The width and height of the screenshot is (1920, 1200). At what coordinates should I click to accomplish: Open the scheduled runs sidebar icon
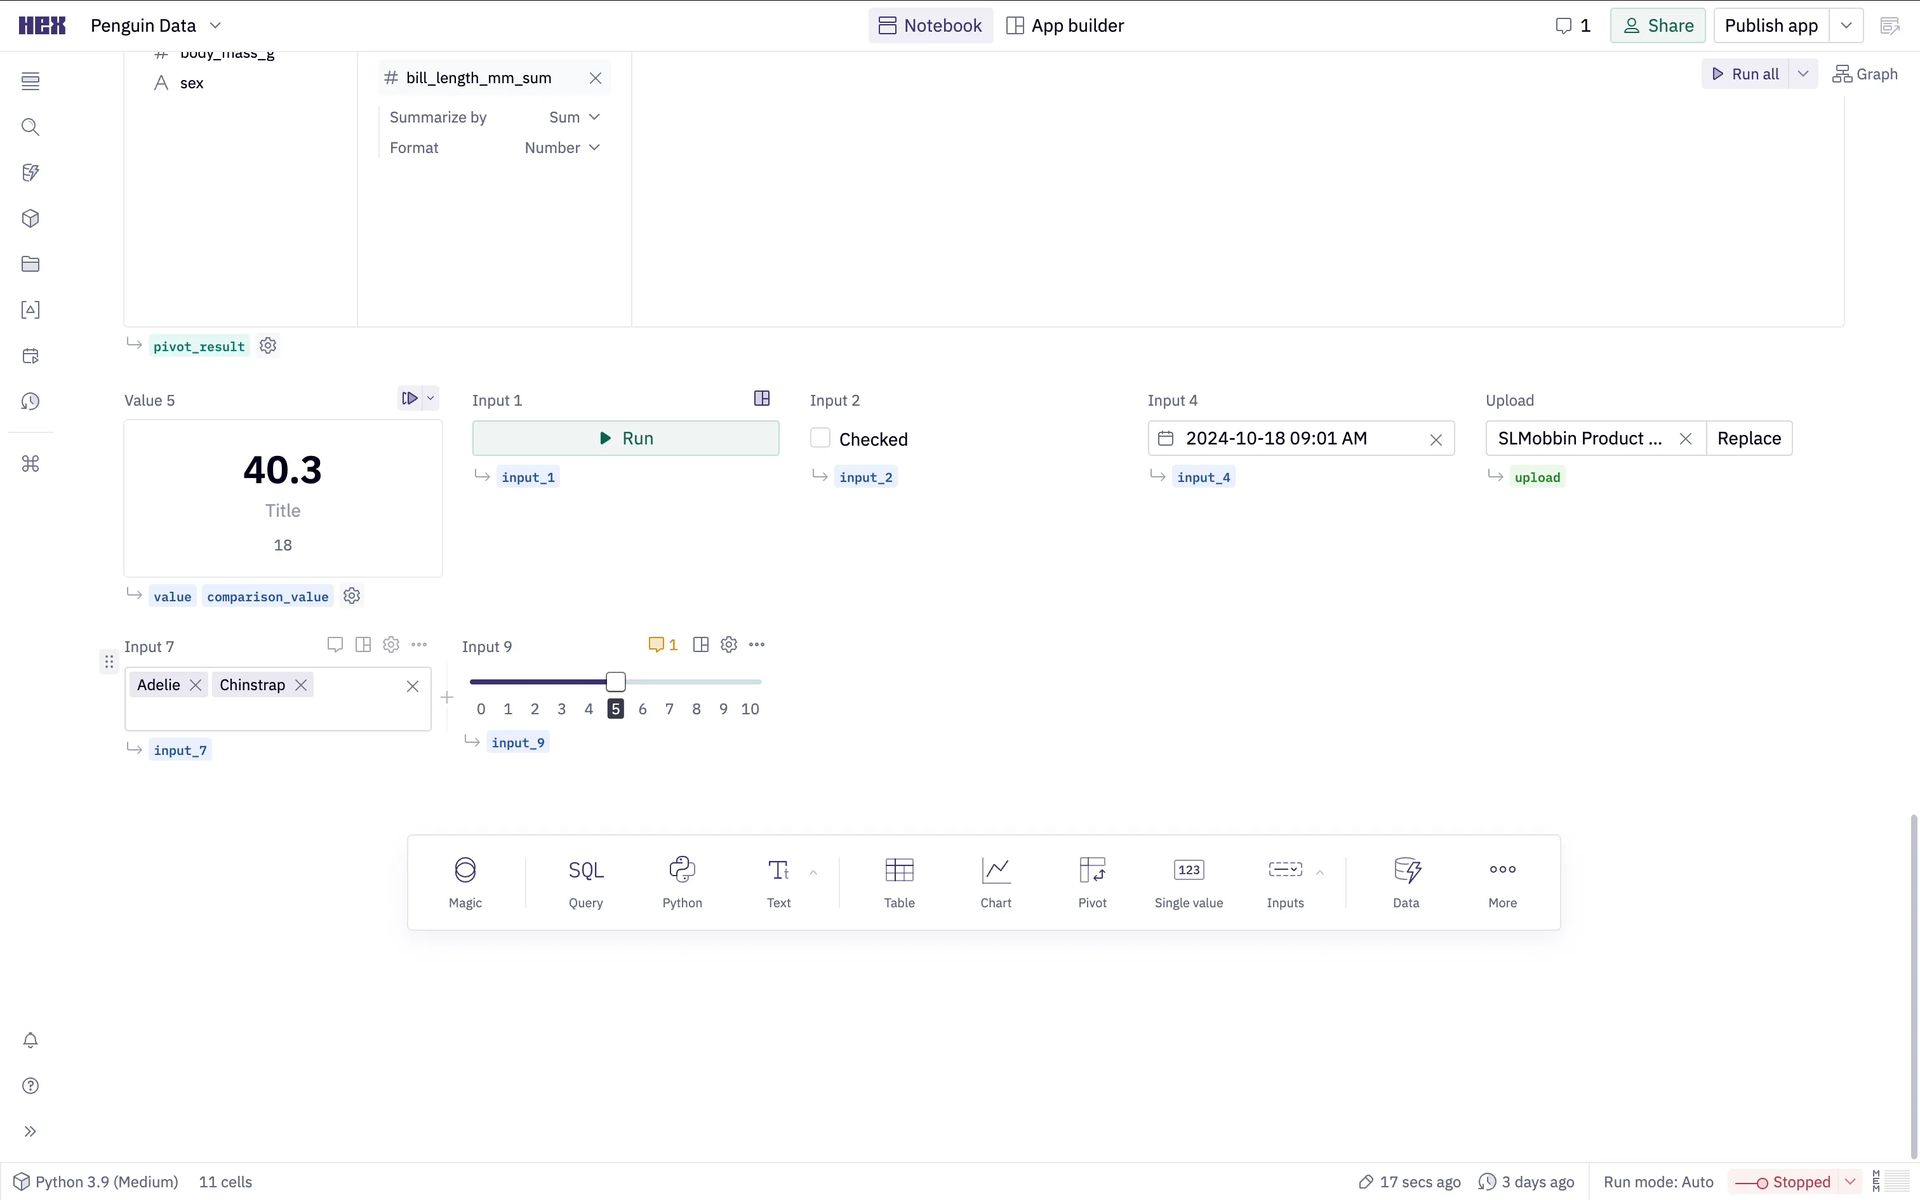pyautogui.click(x=30, y=356)
